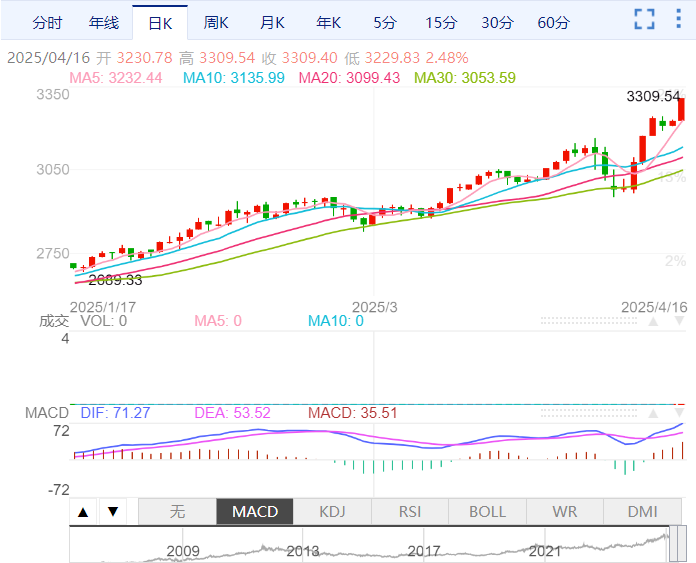Show 5分 minute chart
Screen dimensions: 696x563
click(x=385, y=23)
